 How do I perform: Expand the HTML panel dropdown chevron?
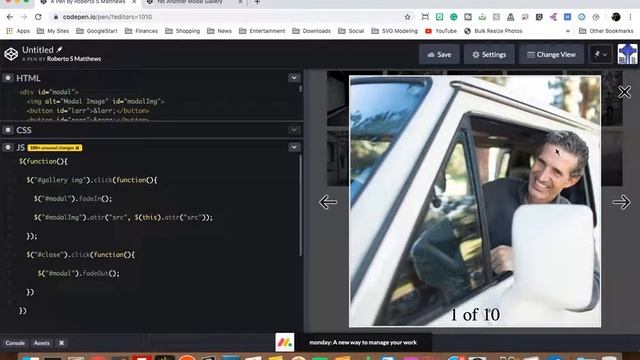click(294, 78)
